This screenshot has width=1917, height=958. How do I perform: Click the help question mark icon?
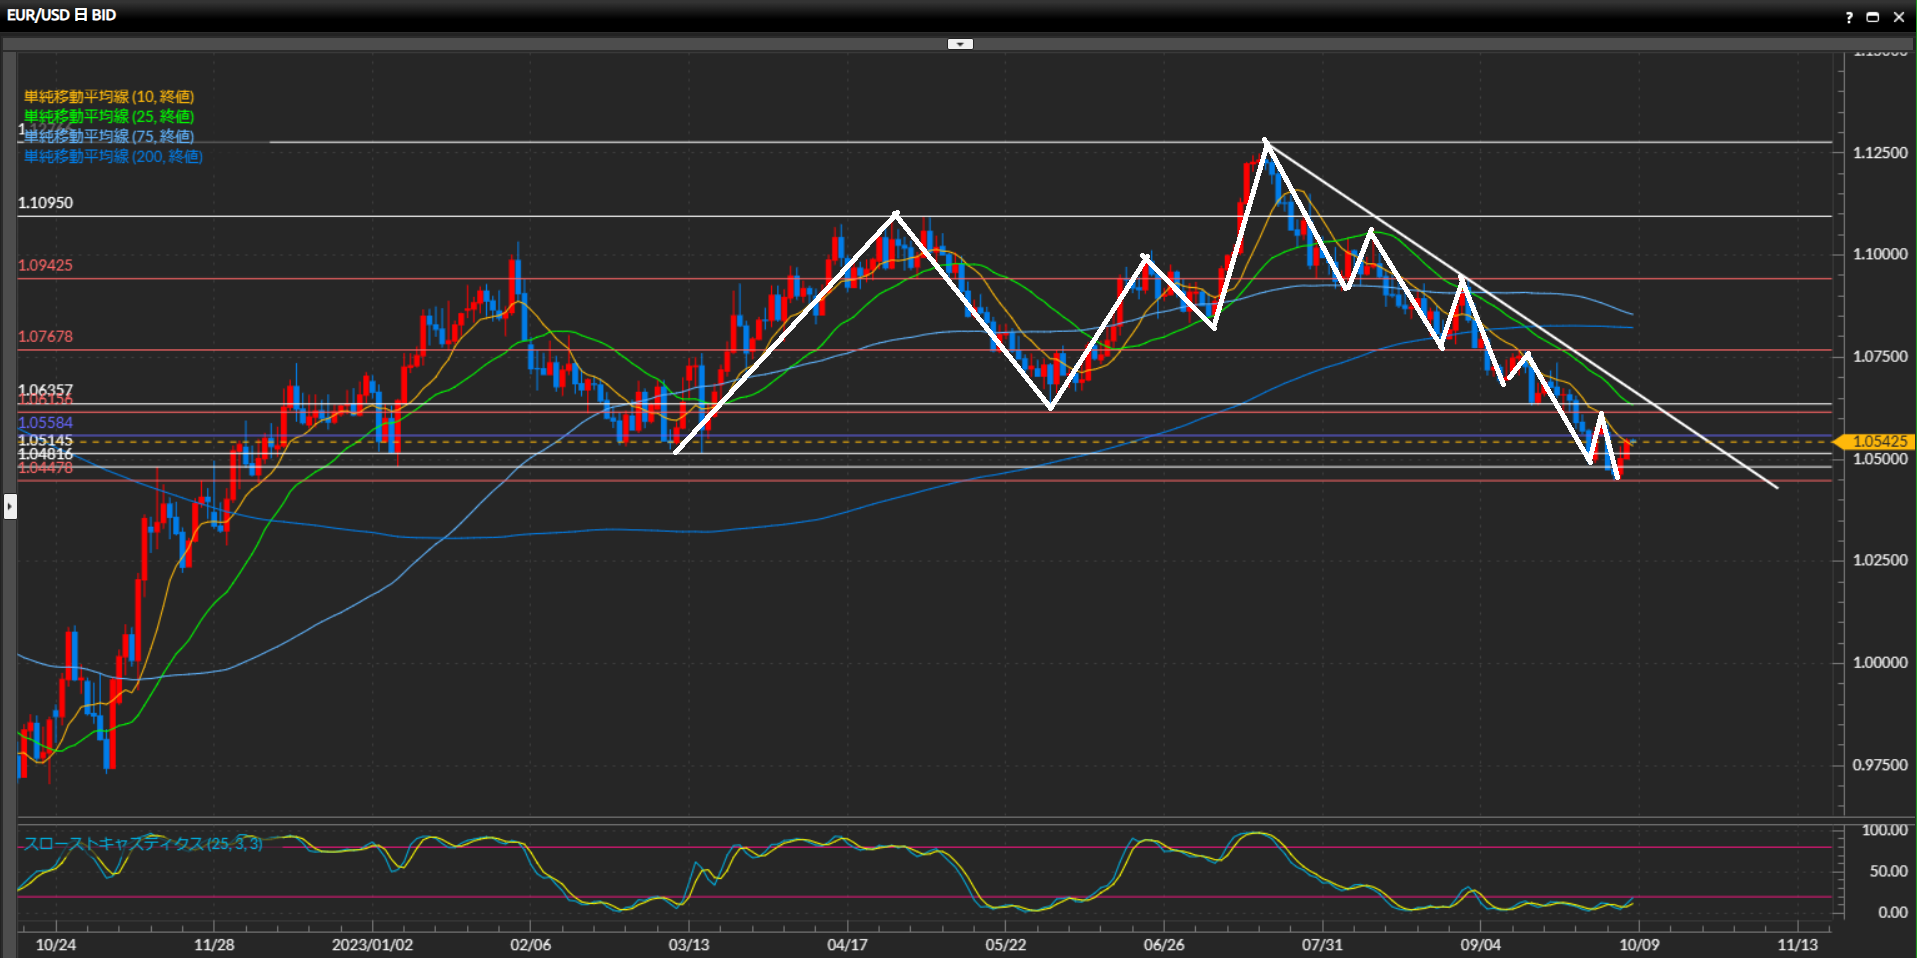tap(1849, 17)
